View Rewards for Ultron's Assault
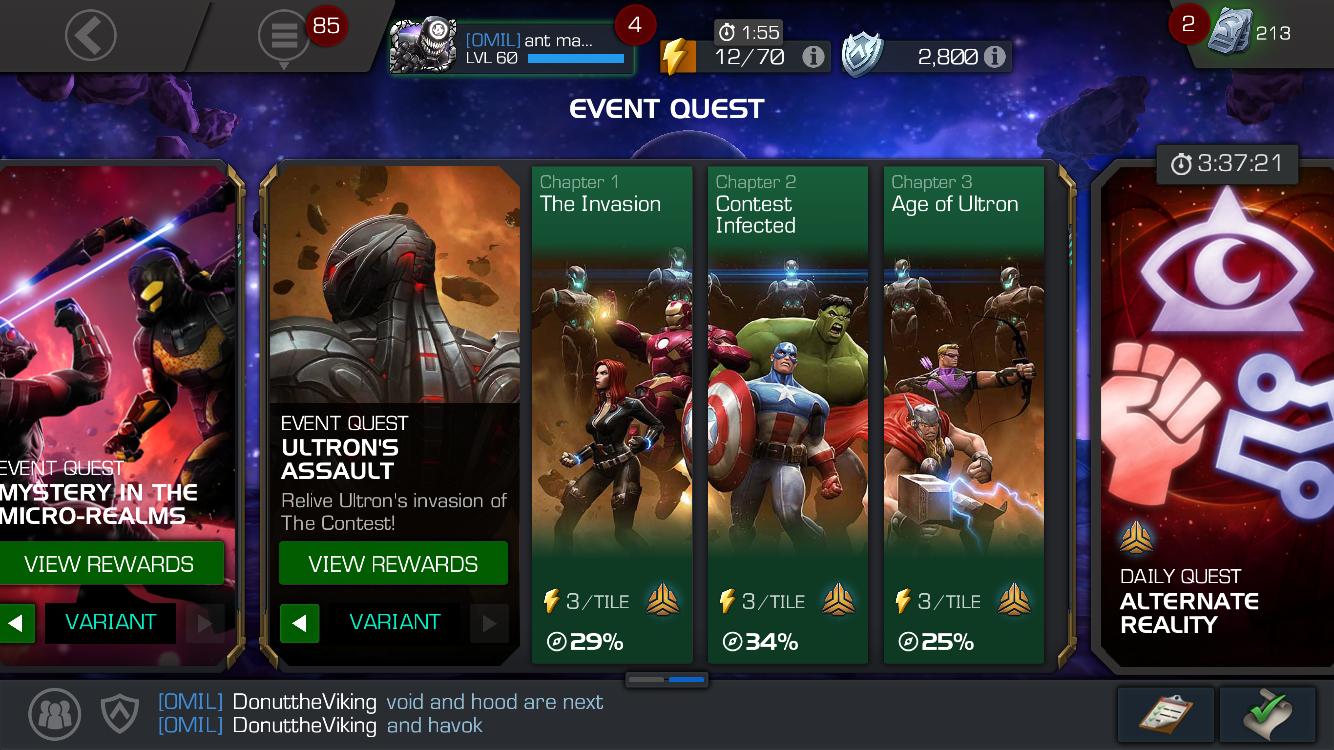 pos(393,564)
